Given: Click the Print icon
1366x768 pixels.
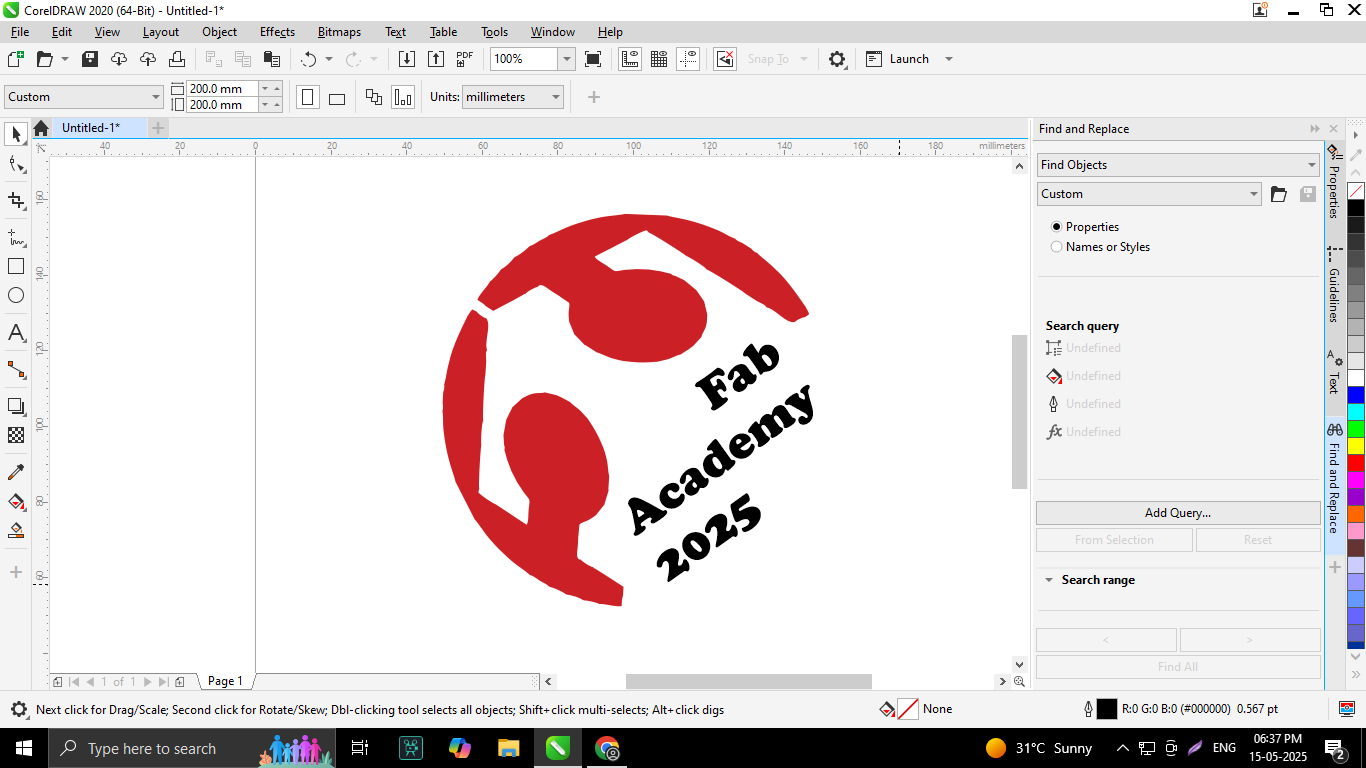Looking at the screenshot, I should pos(177,59).
